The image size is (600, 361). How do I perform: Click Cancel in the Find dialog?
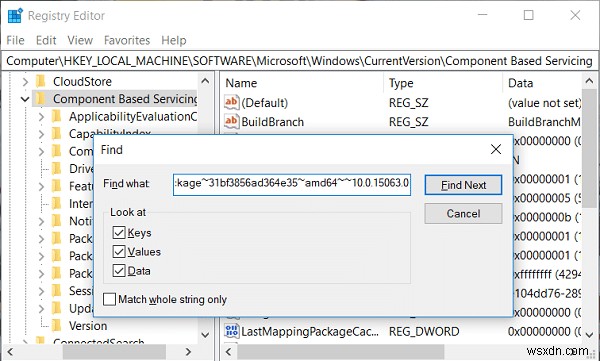click(463, 214)
